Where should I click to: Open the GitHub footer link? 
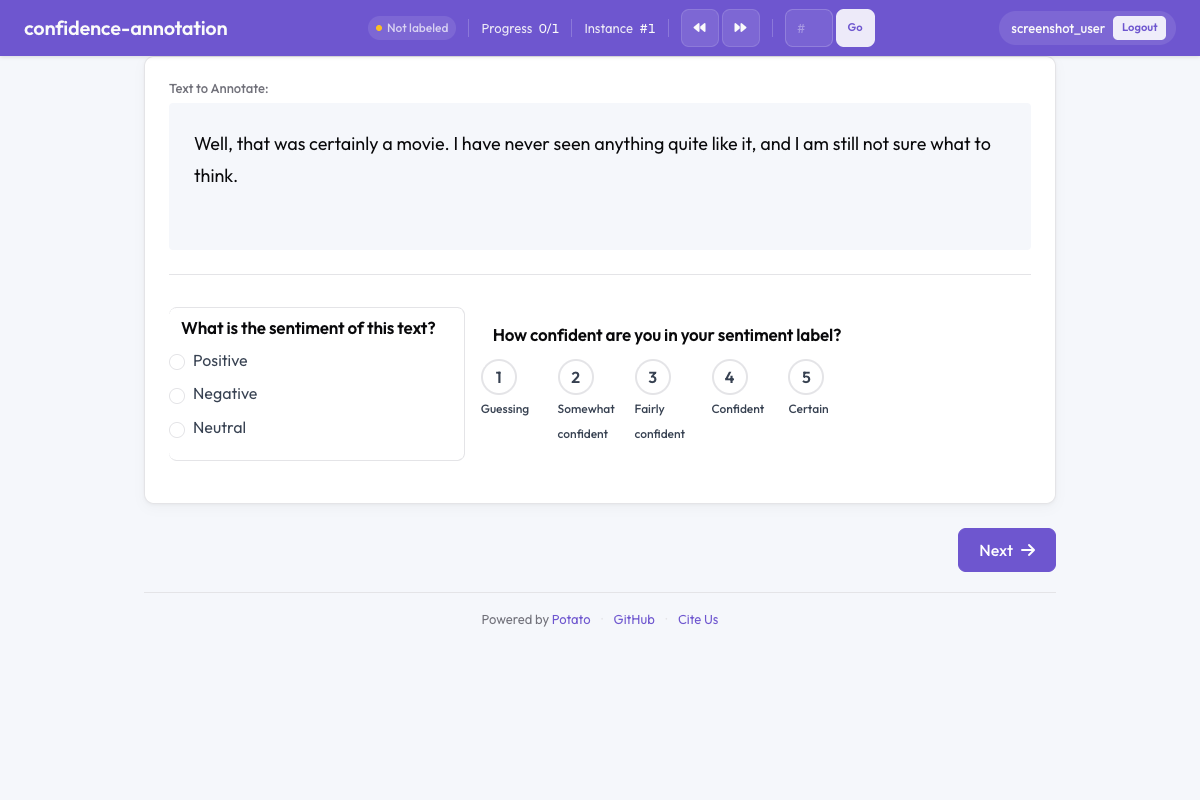(634, 620)
